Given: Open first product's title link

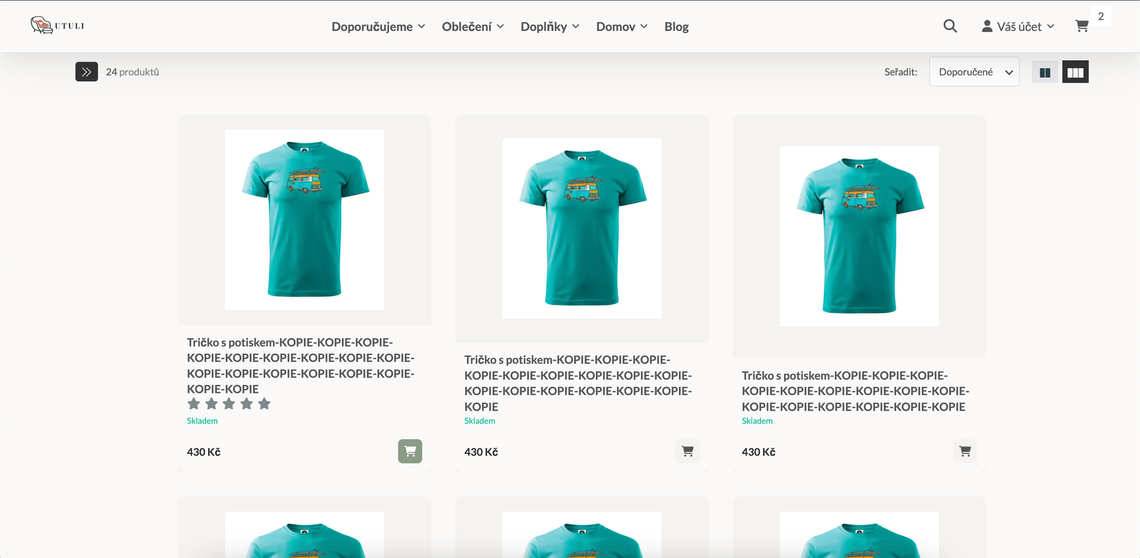Looking at the screenshot, I should pos(300,365).
